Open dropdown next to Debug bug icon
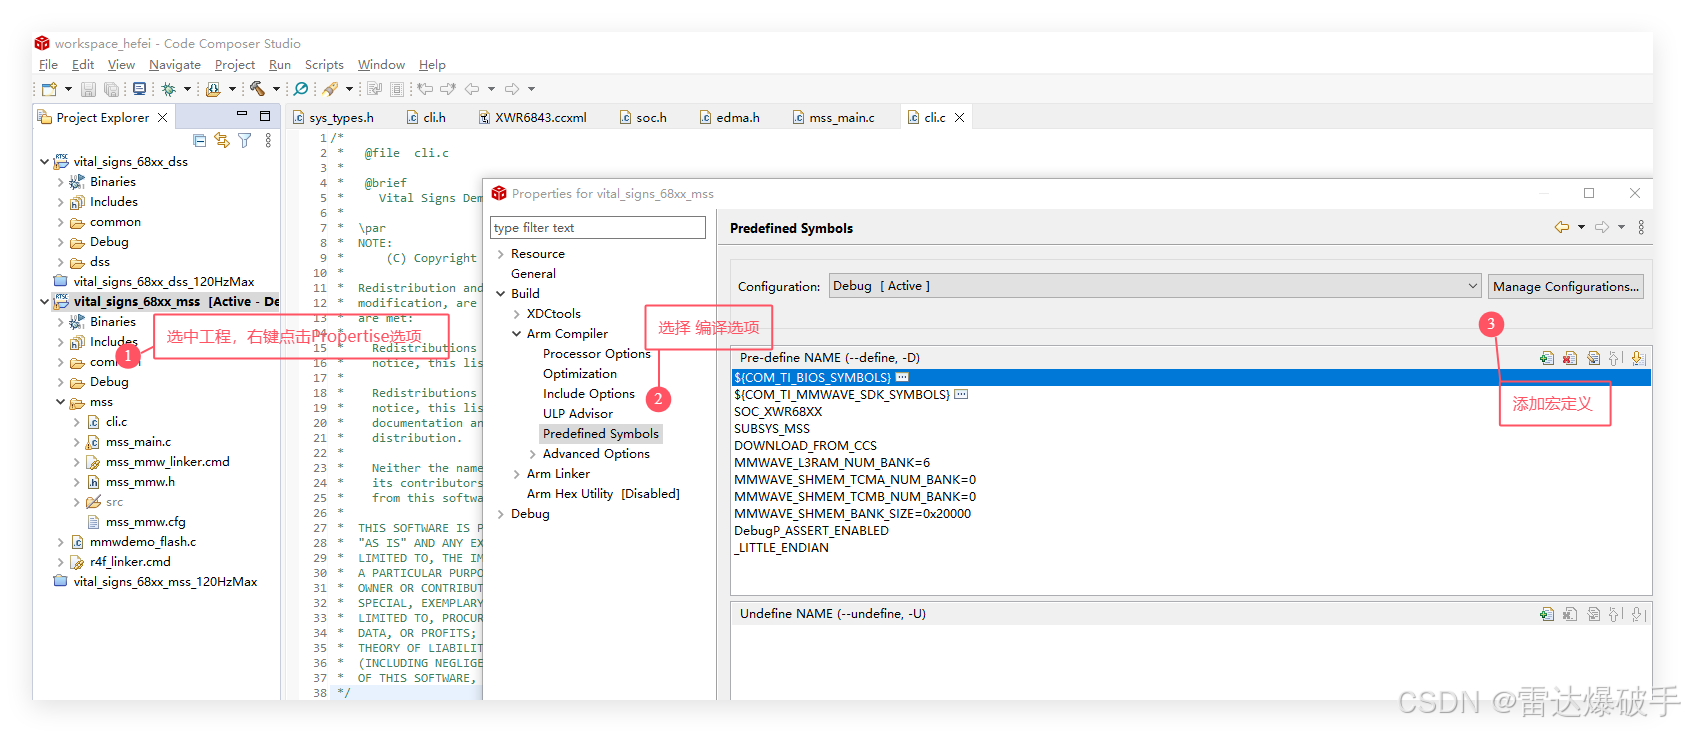1685x732 pixels. coord(187,89)
